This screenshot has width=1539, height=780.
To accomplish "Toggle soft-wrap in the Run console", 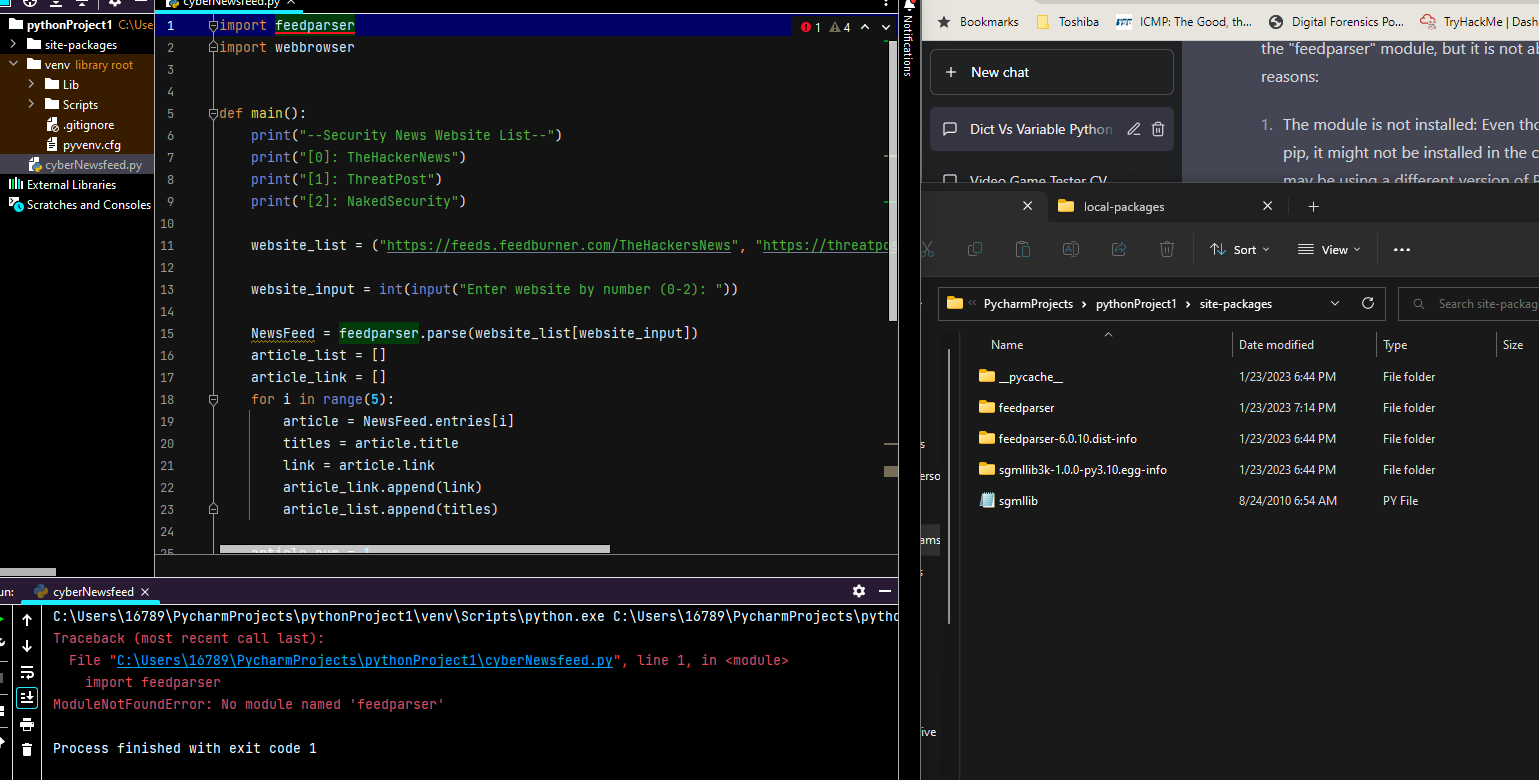I will (x=27, y=672).
